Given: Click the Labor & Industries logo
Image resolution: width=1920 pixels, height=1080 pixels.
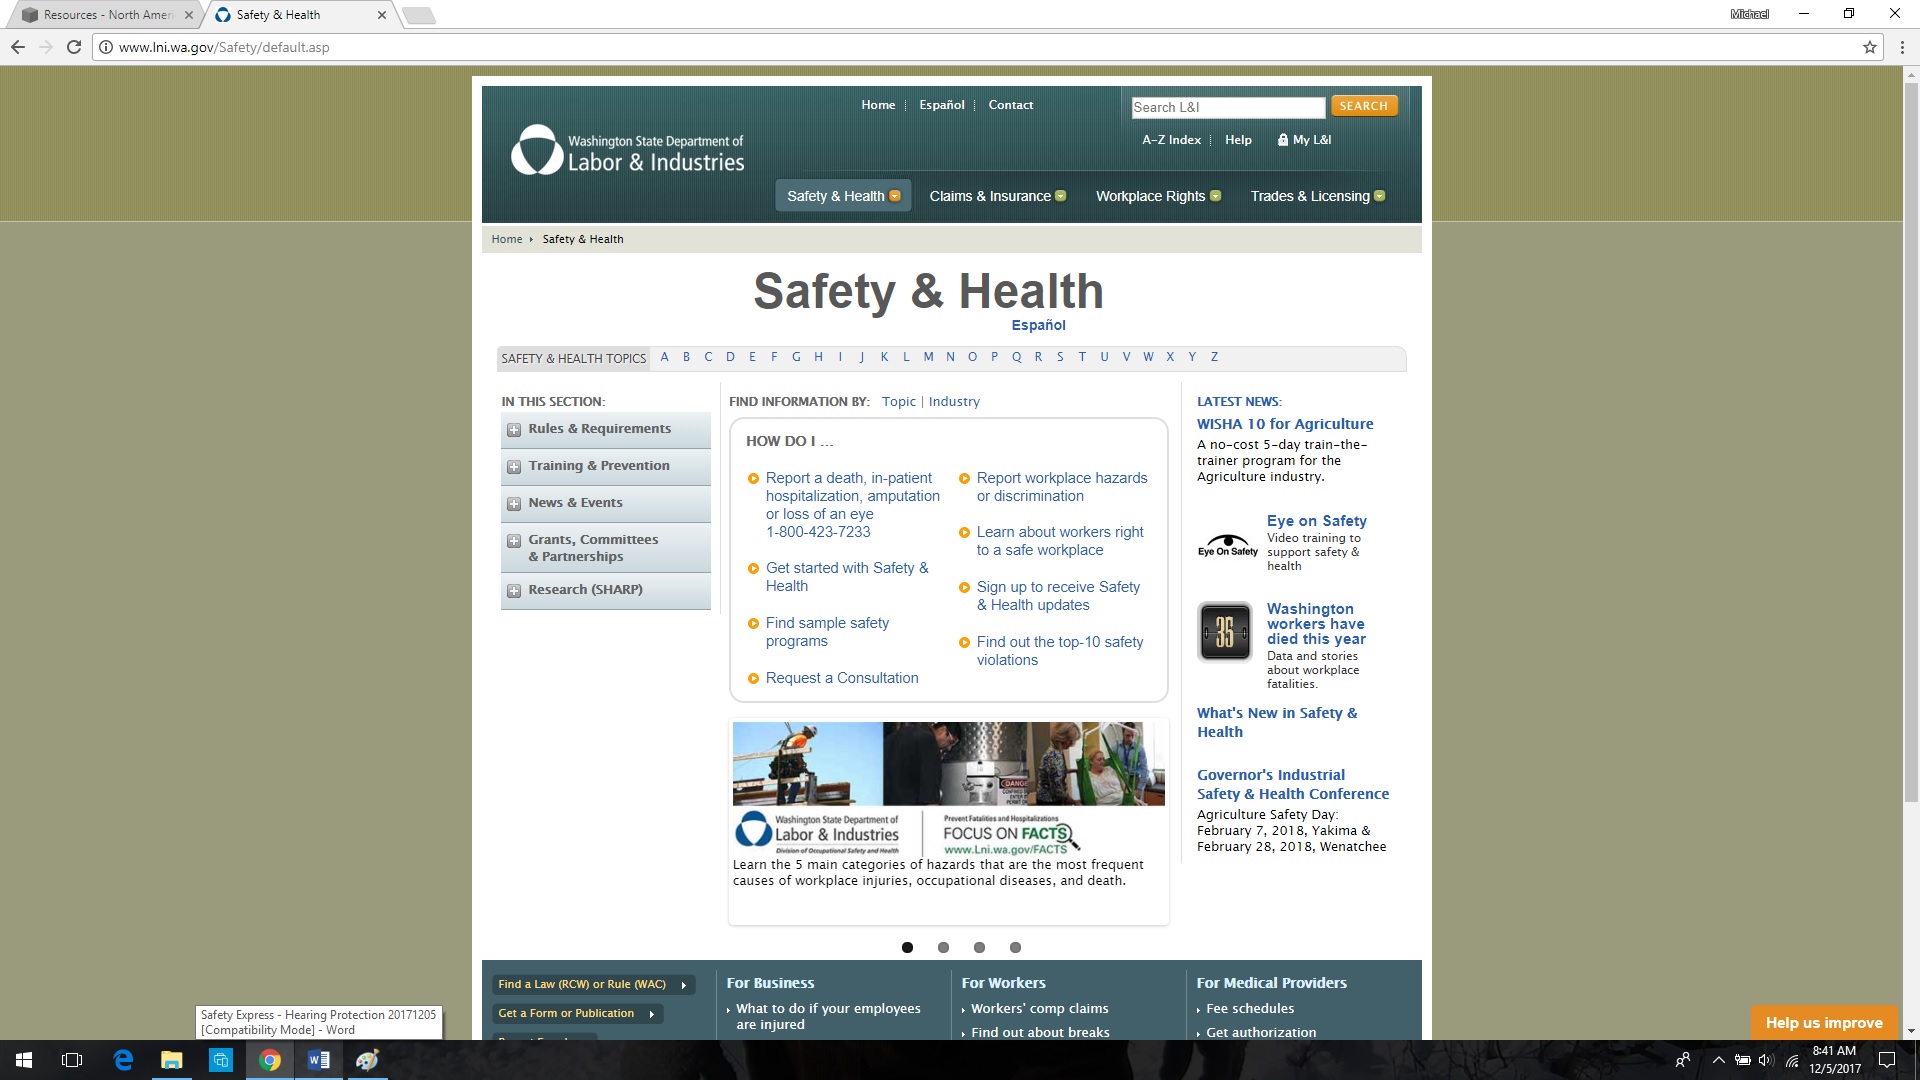Looking at the screenshot, I should click(x=627, y=151).
